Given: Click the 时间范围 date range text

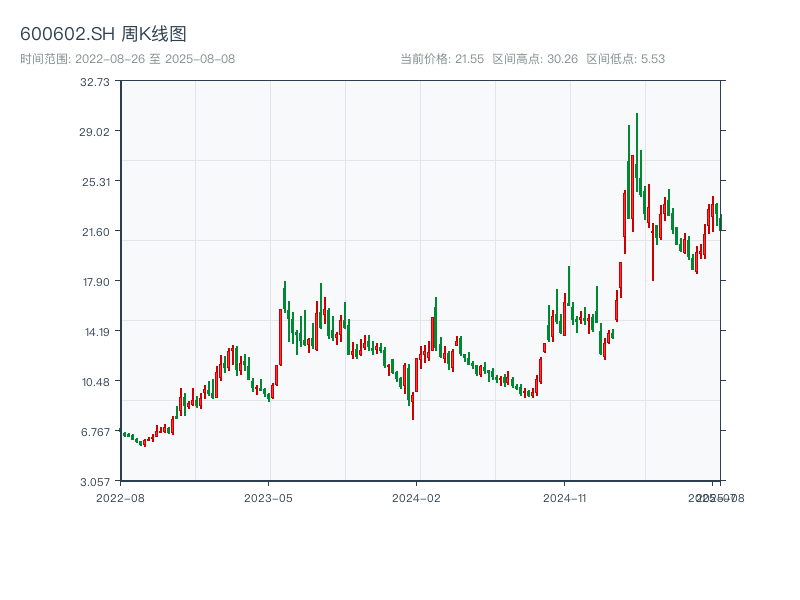Looking at the screenshot, I should pyautogui.click(x=127, y=59).
